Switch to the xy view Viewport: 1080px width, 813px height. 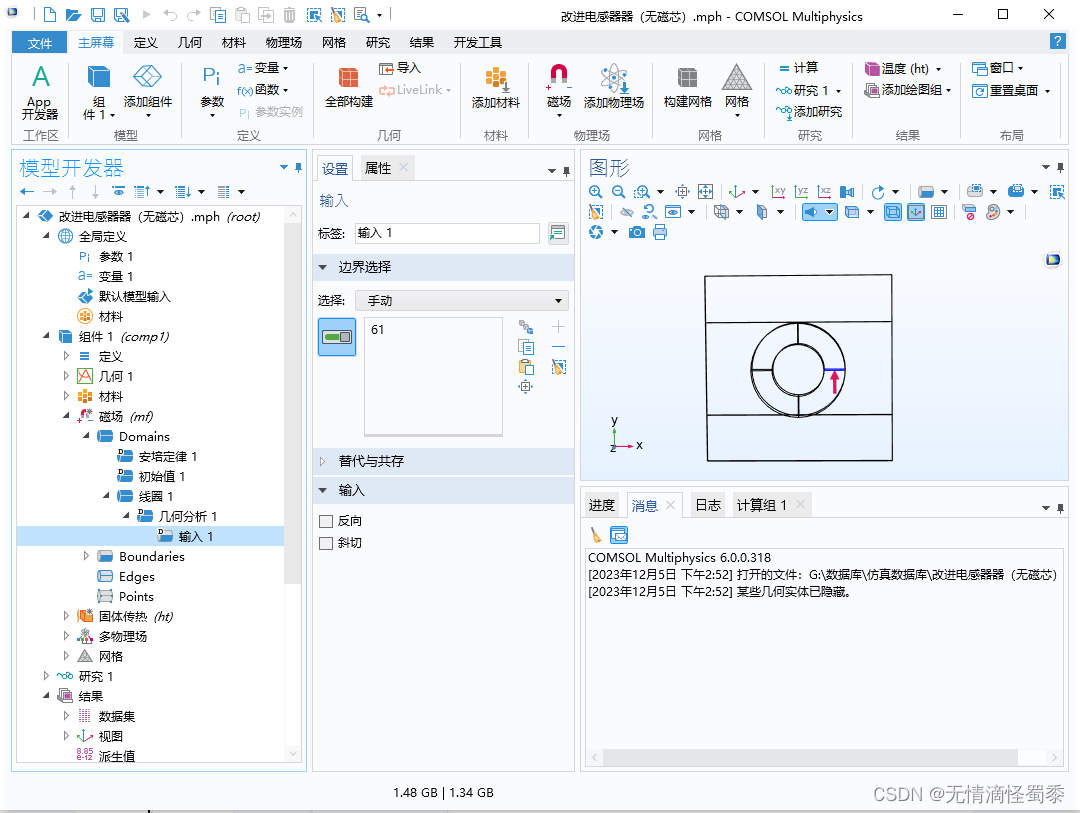[778, 192]
